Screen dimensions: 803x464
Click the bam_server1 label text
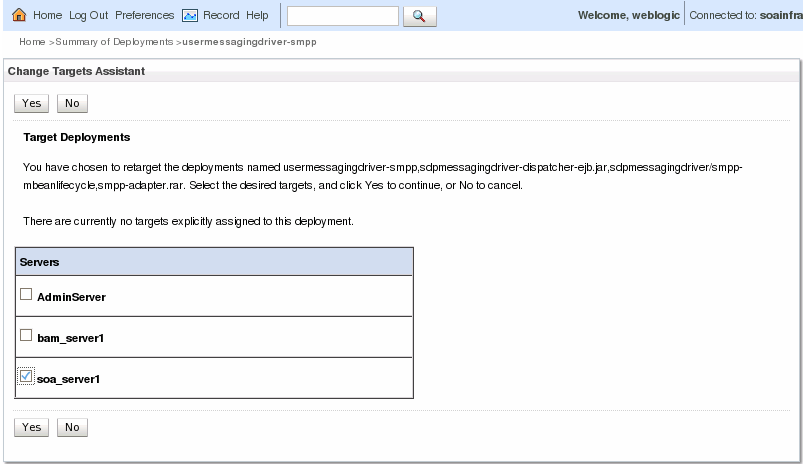[71, 339]
